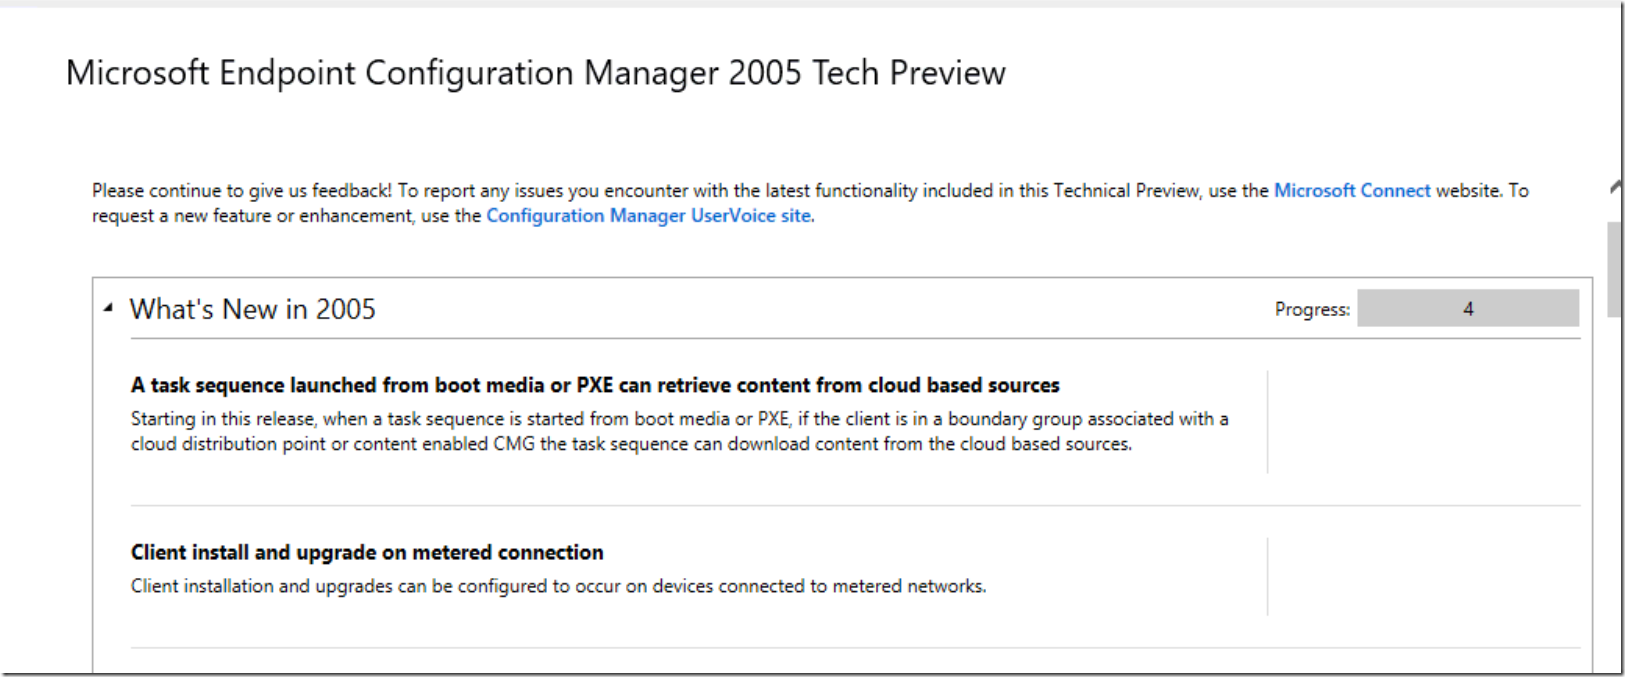Click the gray Progress bar showing 4
Image resolution: width=1625 pixels, height=677 pixels.
(x=1467, y=309)
